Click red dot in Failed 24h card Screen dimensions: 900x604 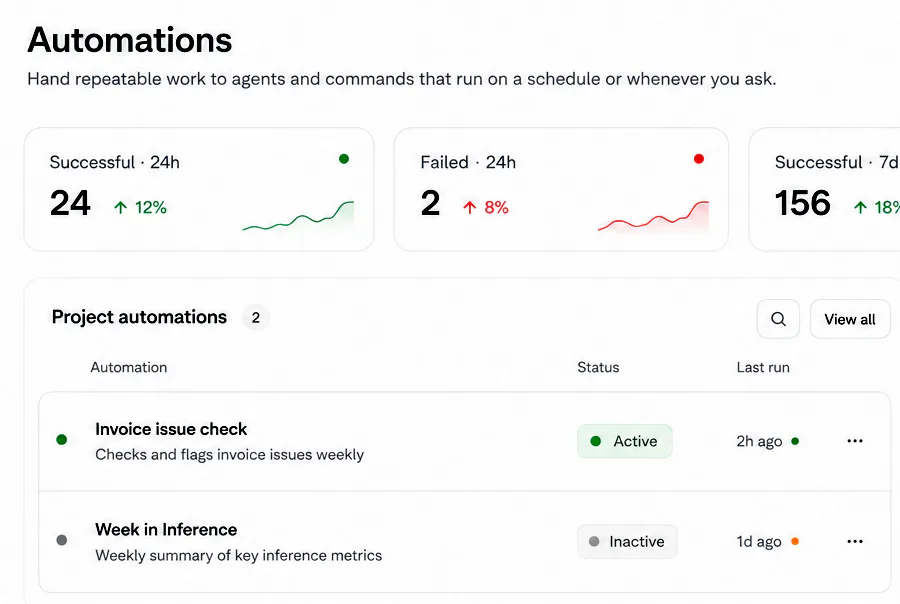click(699, 159)
